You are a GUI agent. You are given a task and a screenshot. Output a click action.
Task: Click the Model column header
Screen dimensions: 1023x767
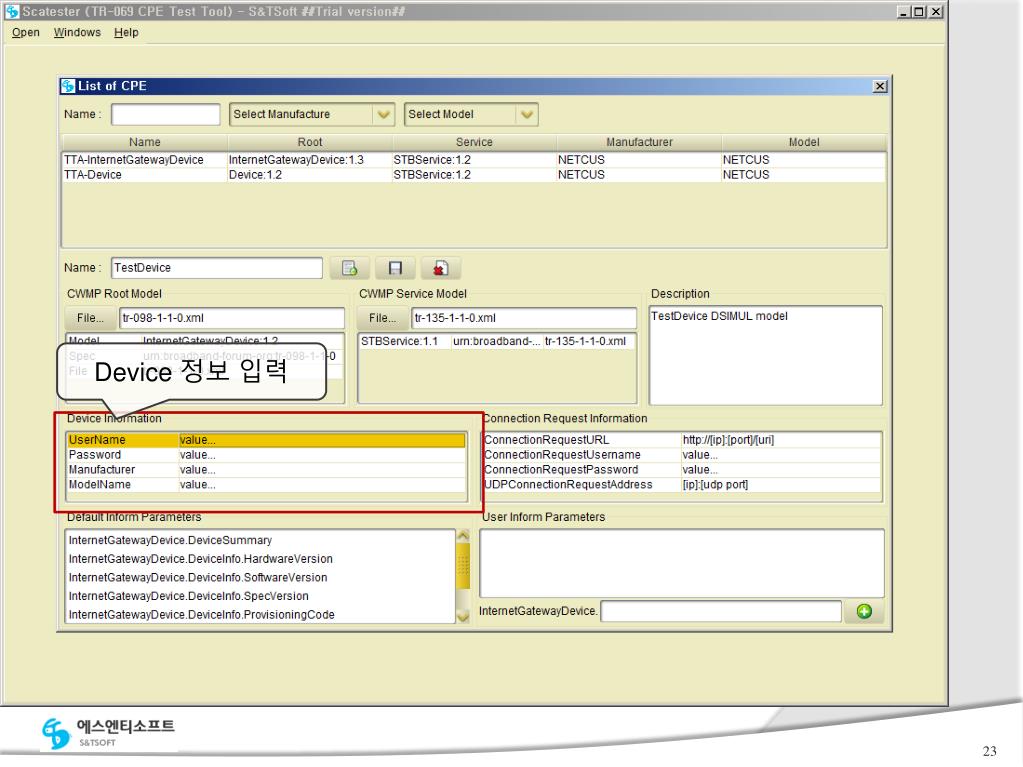click(x=803, y=142)
